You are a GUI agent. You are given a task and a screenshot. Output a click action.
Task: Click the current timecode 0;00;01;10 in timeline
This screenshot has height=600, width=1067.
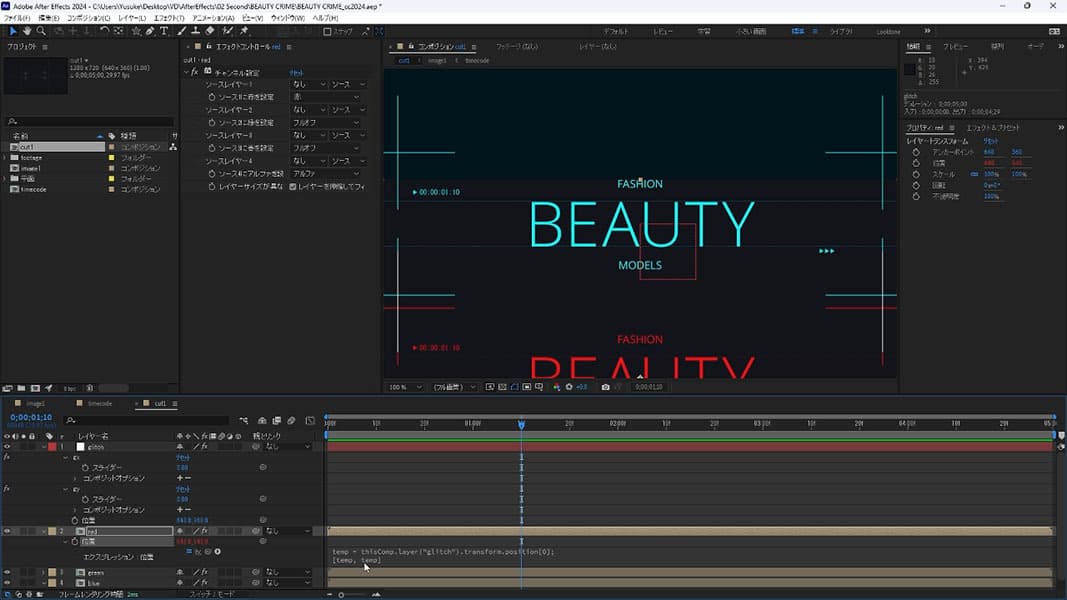[30, 416]
